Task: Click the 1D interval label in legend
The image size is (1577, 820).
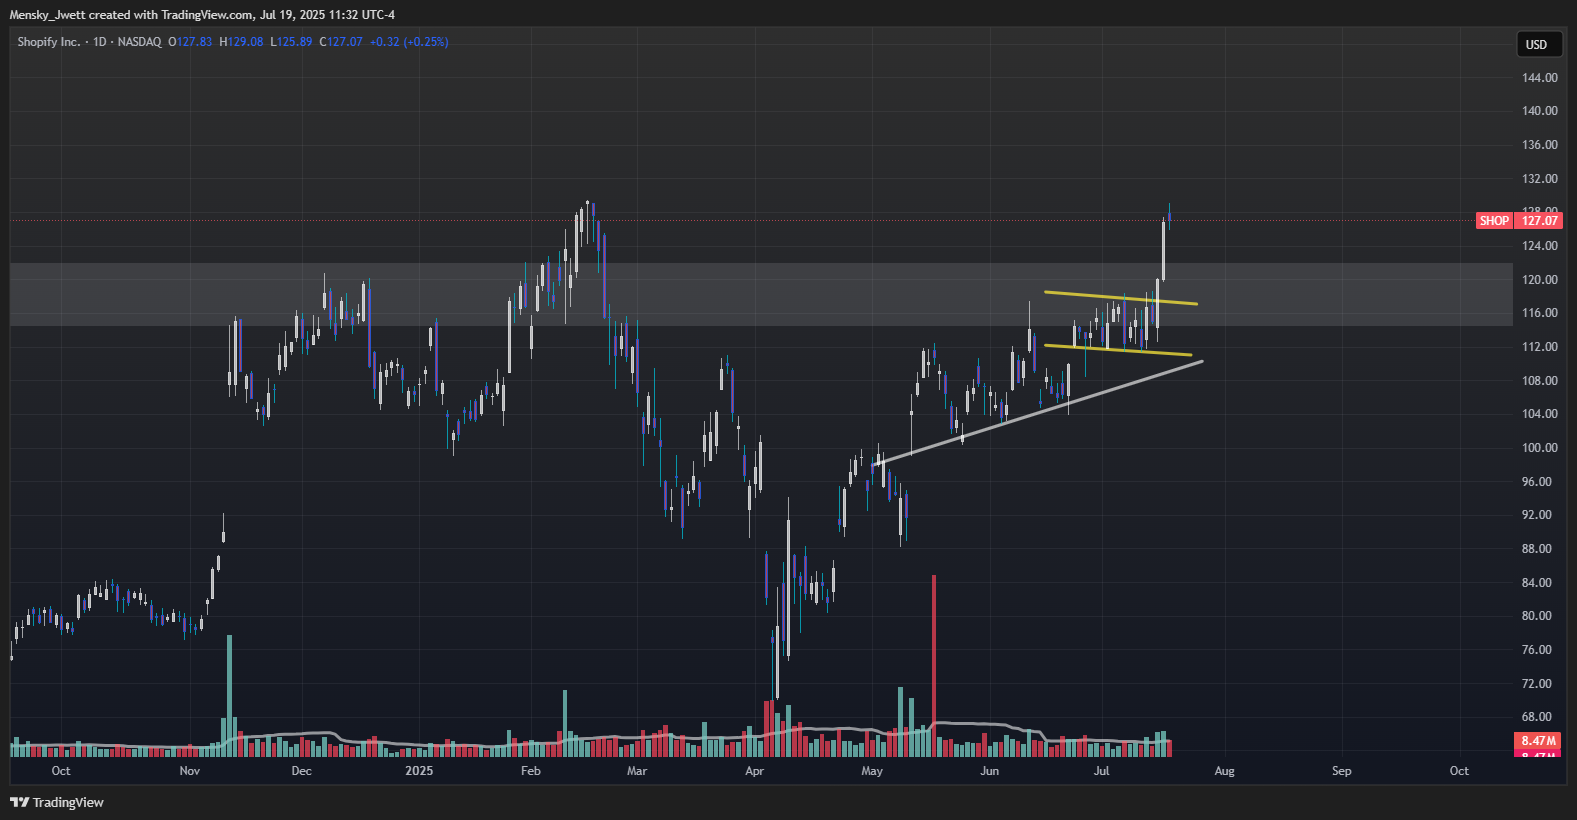Action: (100, 42)
